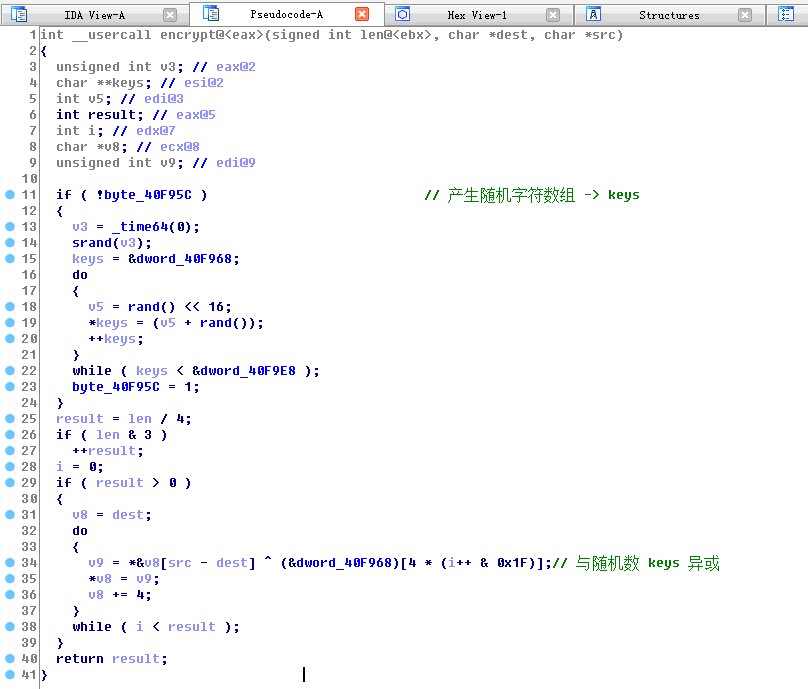Click the Pseudocode-A tab icon

click(x=211, y=14)
